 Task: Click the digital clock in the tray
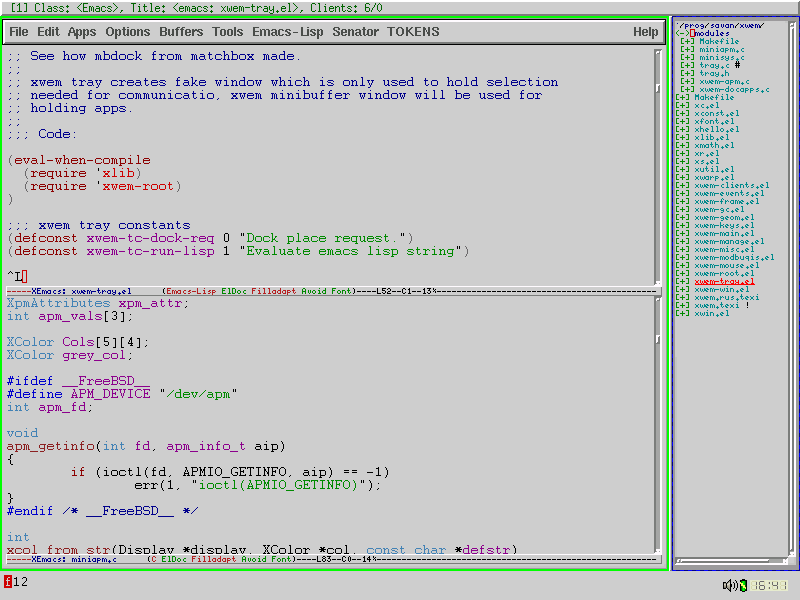[771, 585]
